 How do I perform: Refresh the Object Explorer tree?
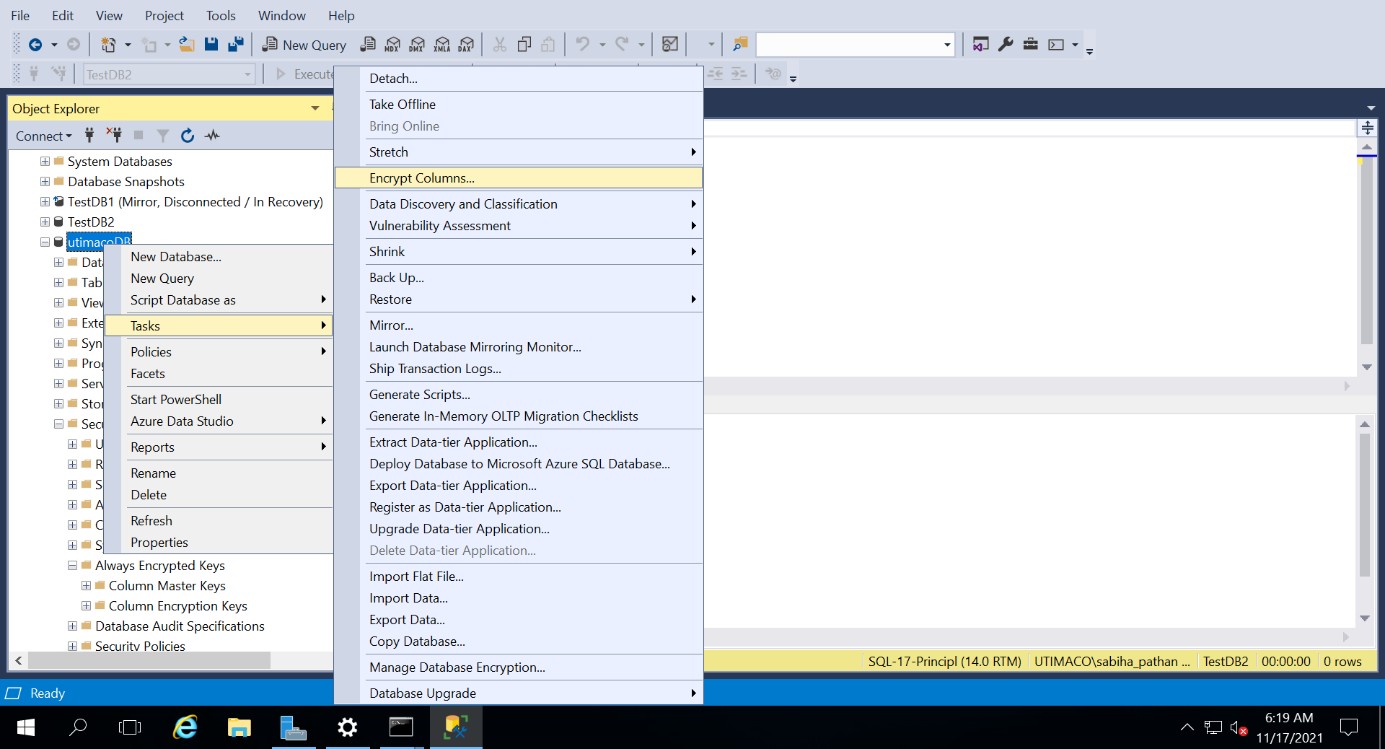click(187, 135)
